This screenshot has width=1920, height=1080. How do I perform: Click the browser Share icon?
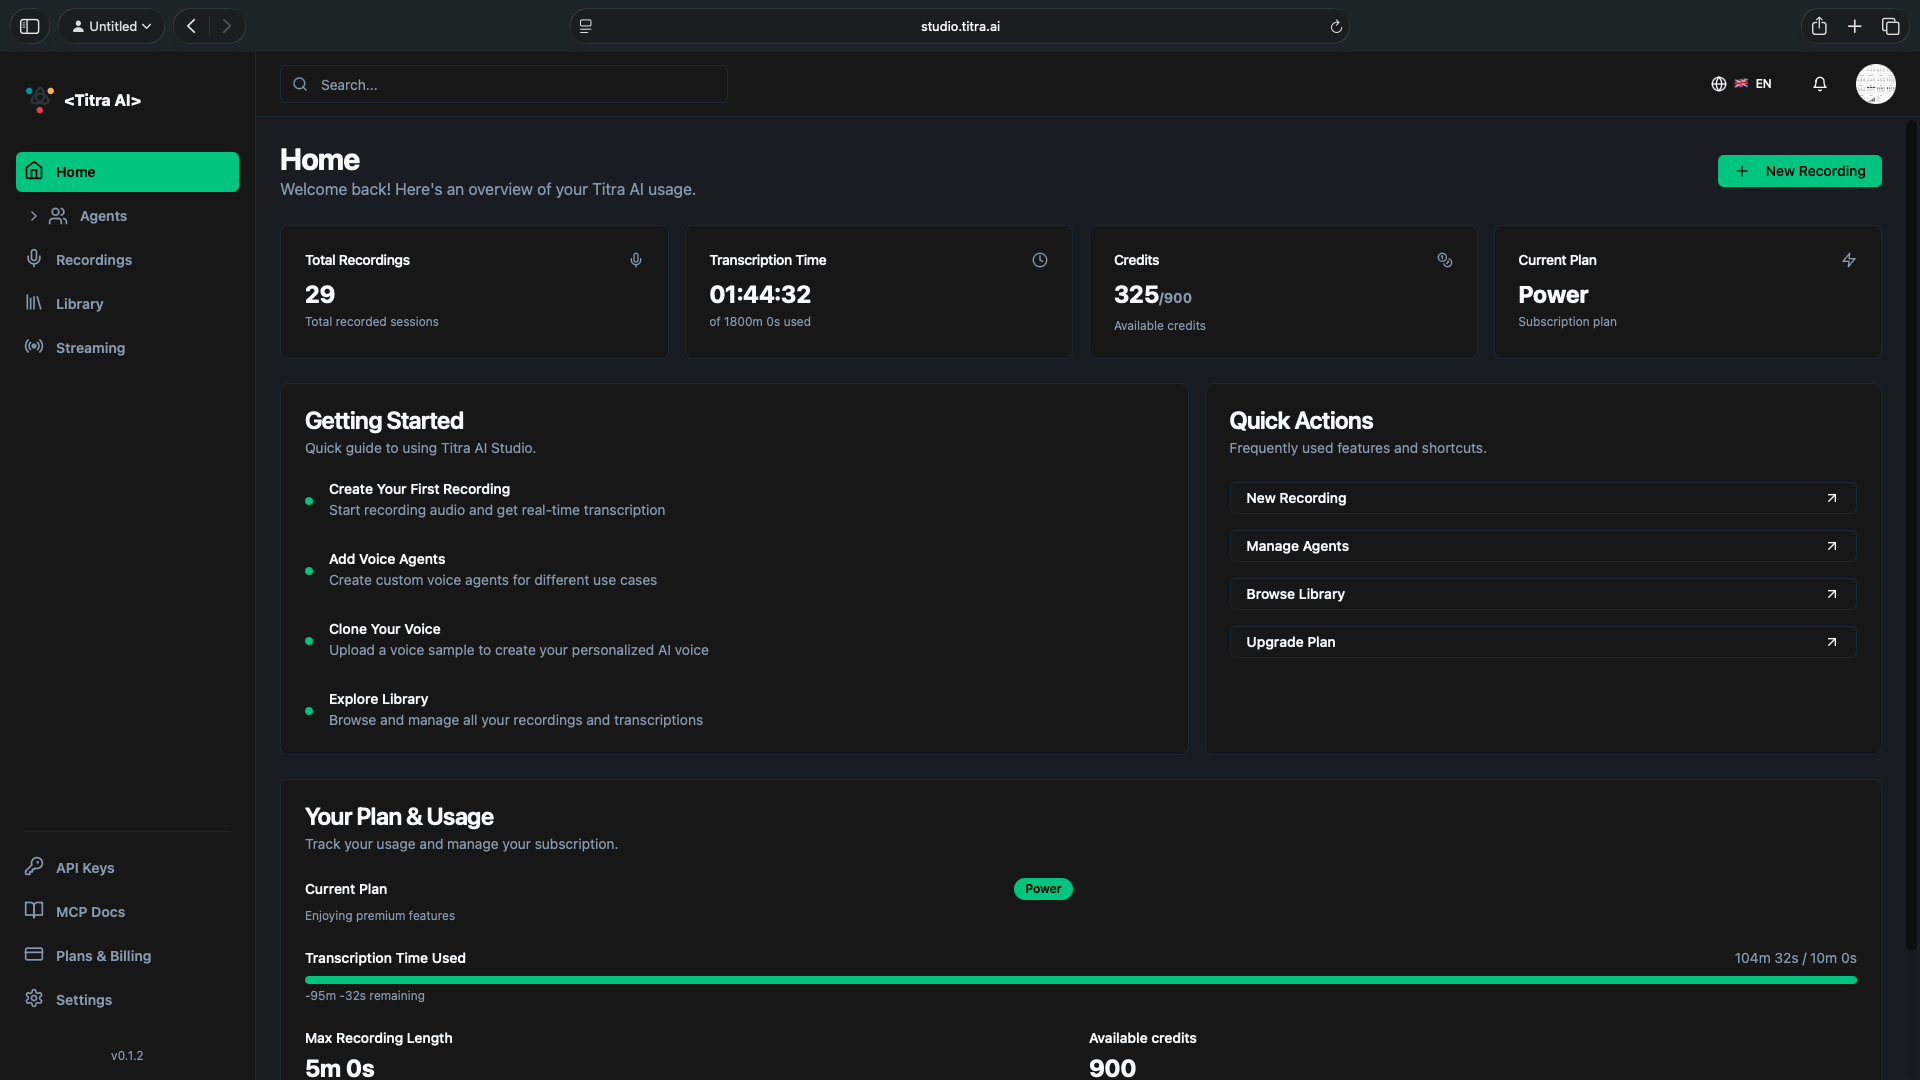coord(1819,26)
